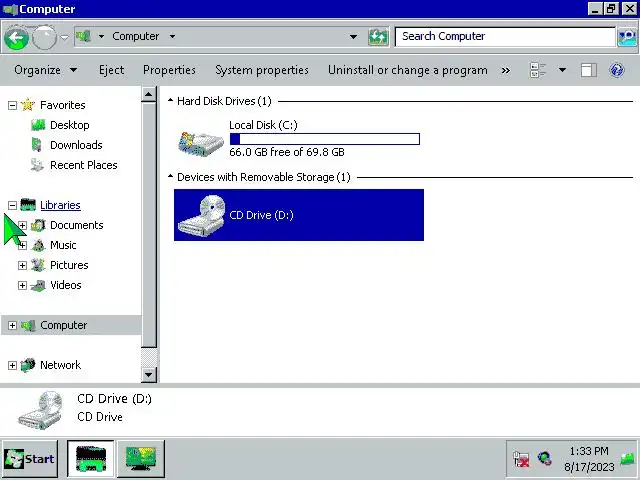This screenshot has width=640, height=480.
Task: Select the Computer breadcrumb in address bar
Action: (136, 36)
